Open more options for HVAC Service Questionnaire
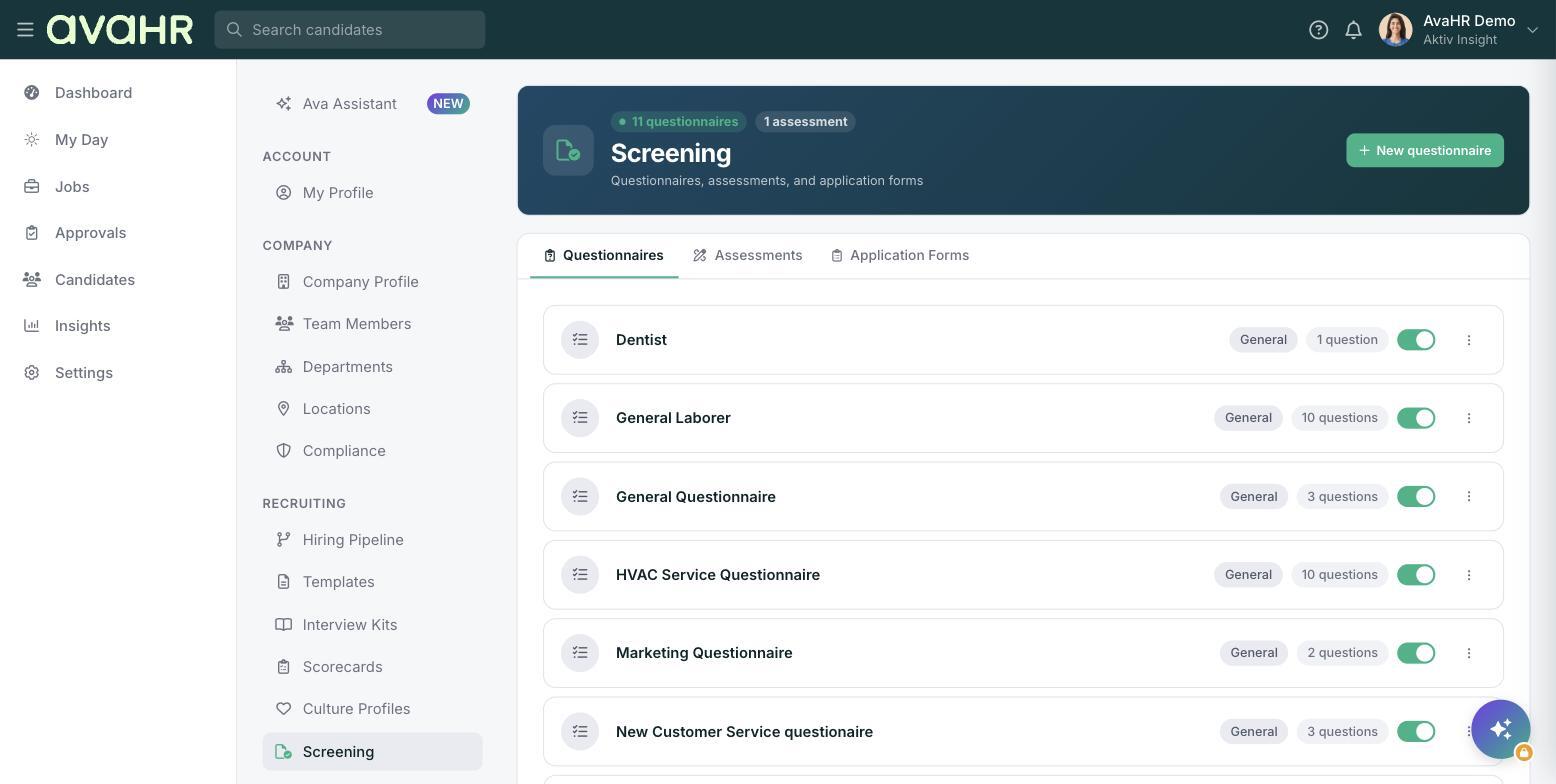Screen dimensions: 1556x784 1468,575
